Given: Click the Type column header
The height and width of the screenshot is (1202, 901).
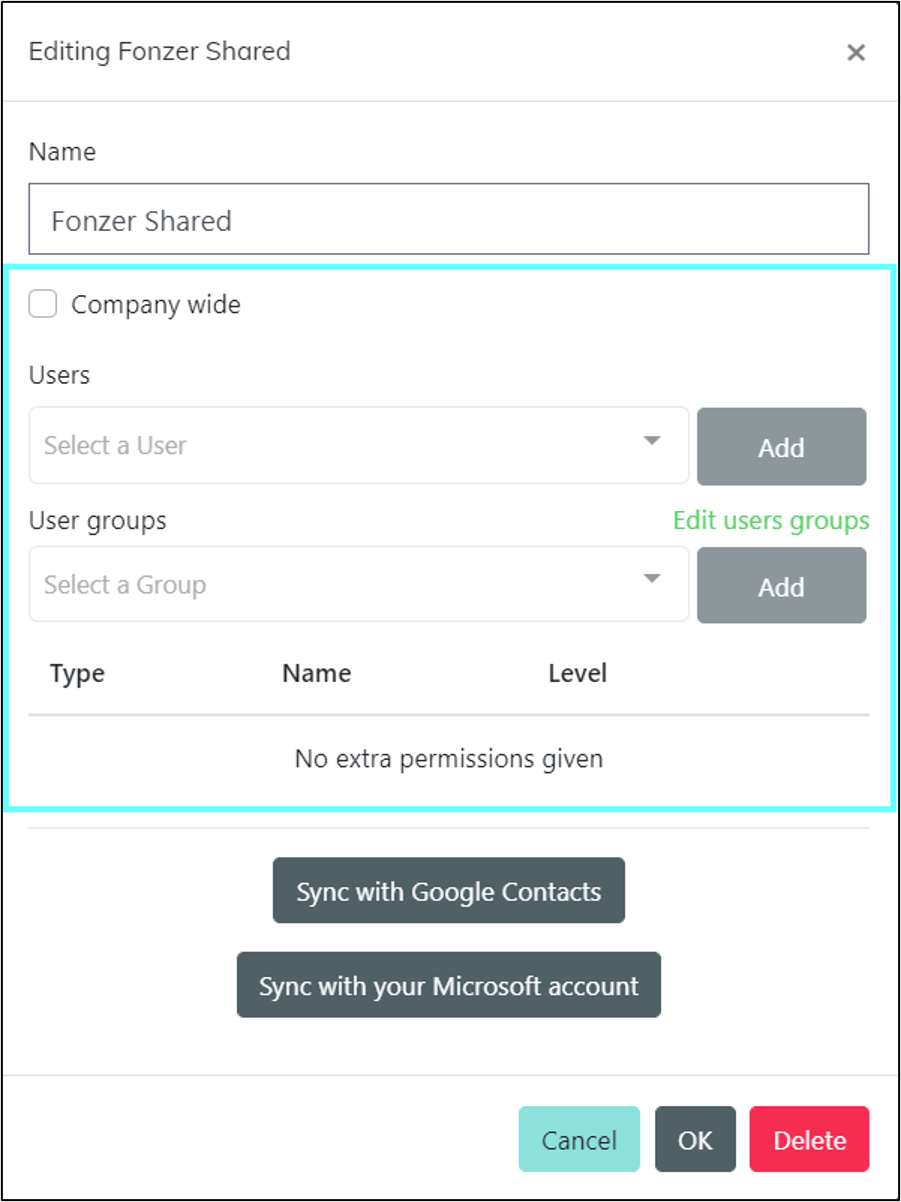Looking at the screenshot, I should coord(77,674).
